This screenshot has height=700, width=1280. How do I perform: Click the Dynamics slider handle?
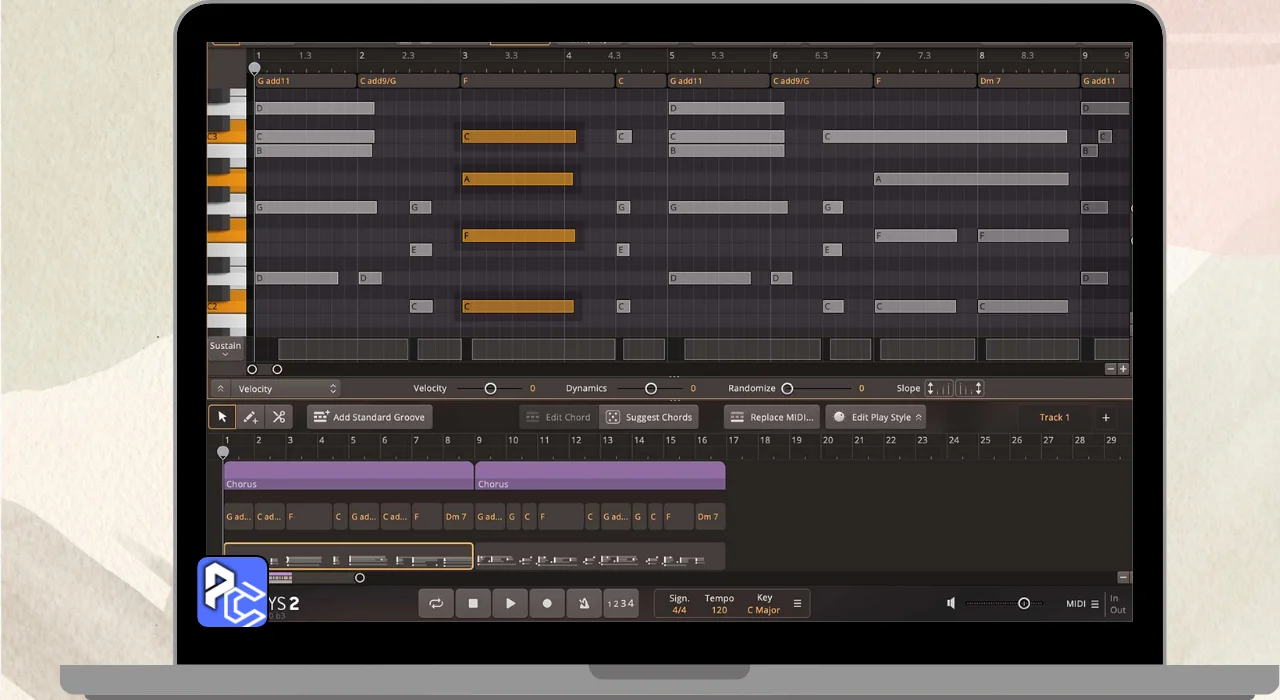tap(651, 388)
